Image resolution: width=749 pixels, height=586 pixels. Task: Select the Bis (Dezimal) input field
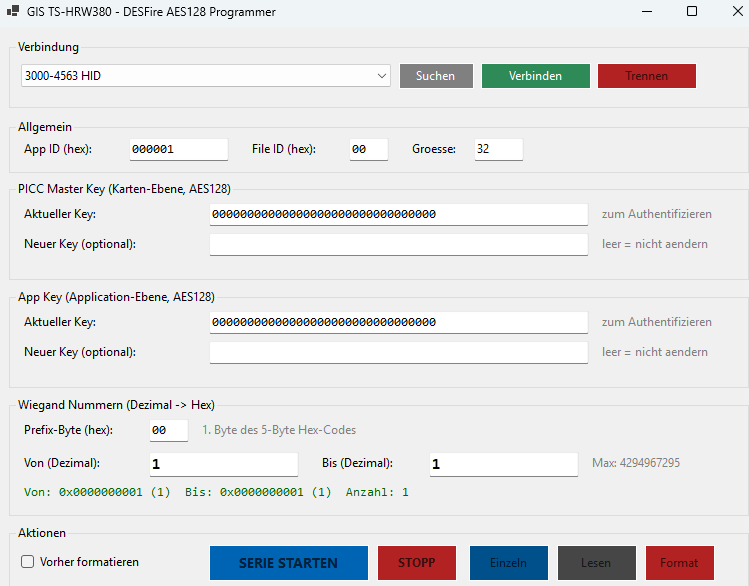(x=503, y=464)
